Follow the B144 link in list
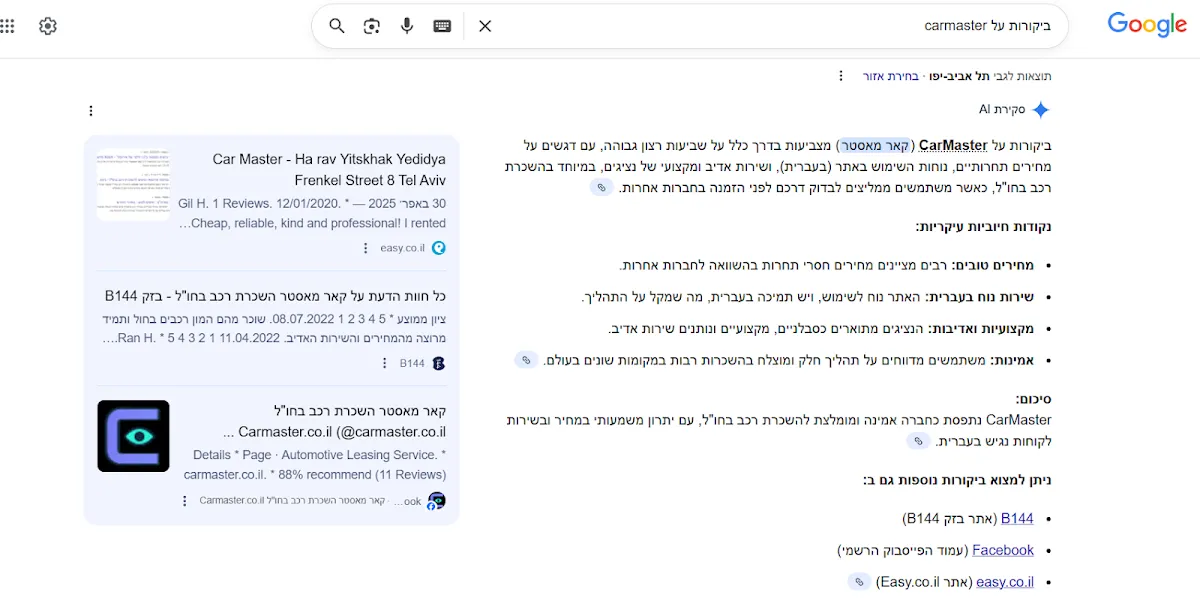The image size is (1200, 598). pyautogui.click(x=1017, y=519)
